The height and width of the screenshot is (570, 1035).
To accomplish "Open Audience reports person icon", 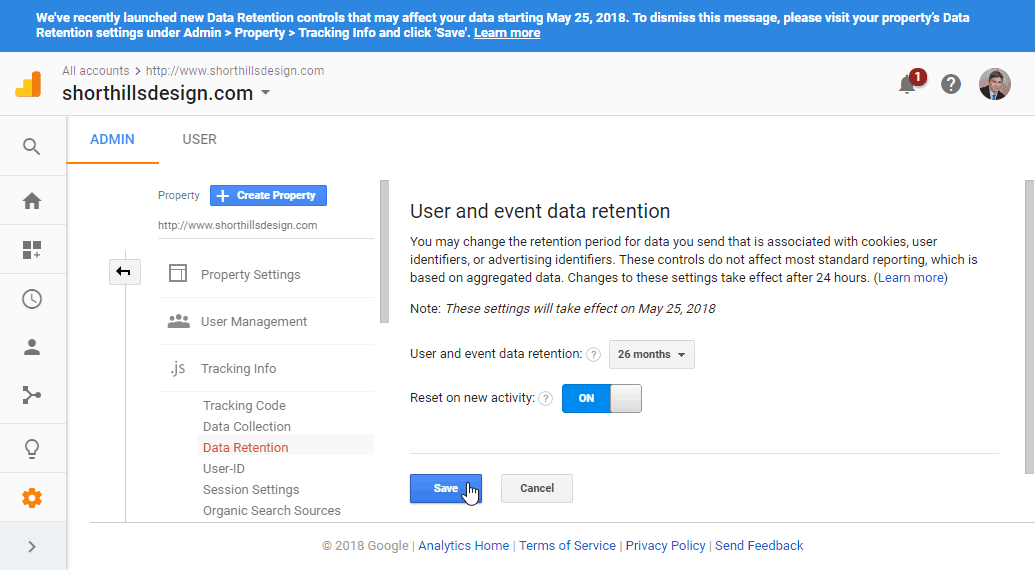I will [x=32, y=347].
